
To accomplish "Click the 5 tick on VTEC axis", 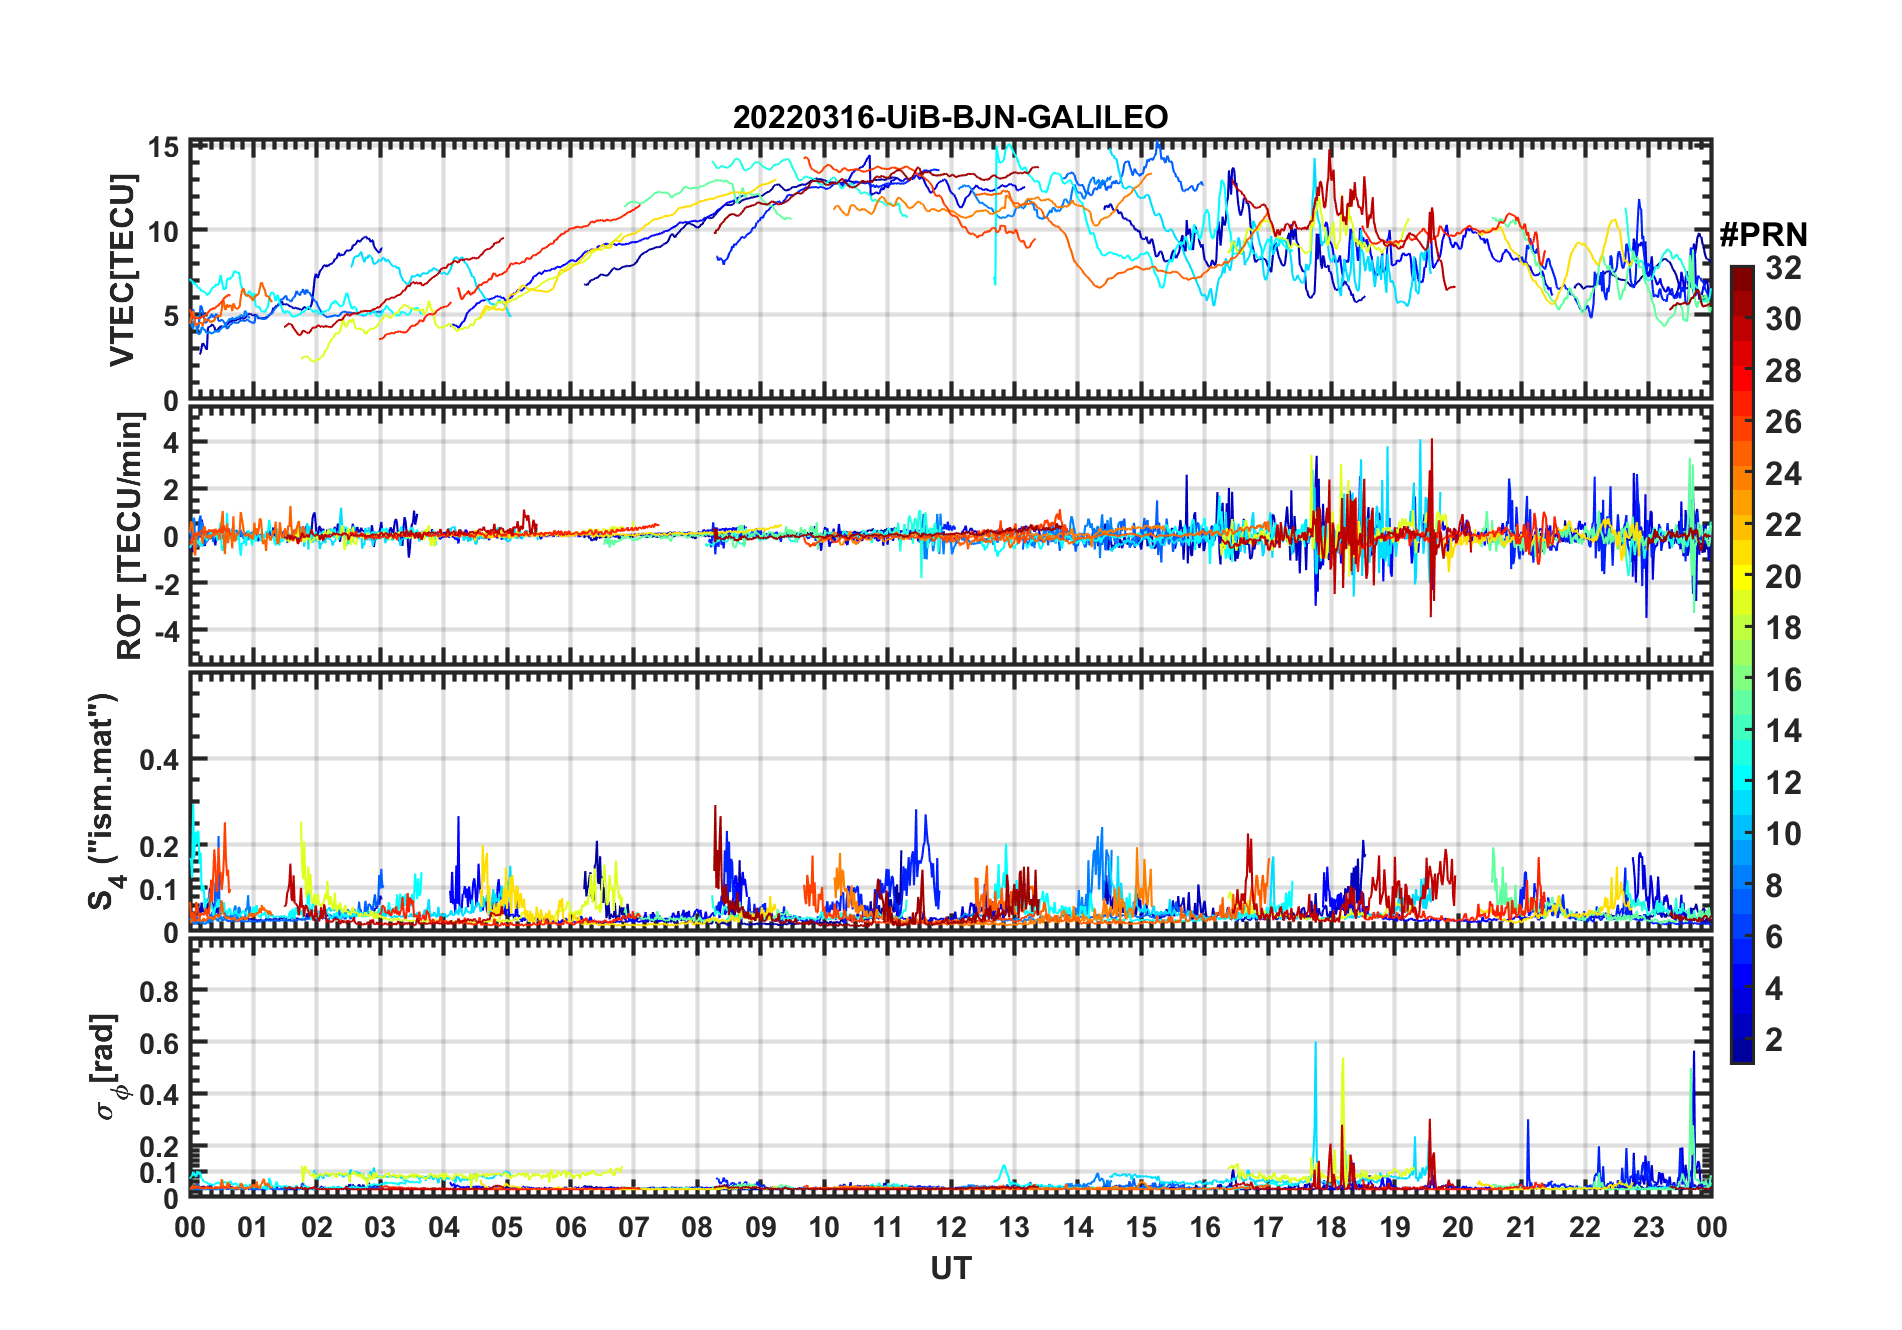I will (x=171, y=316).
